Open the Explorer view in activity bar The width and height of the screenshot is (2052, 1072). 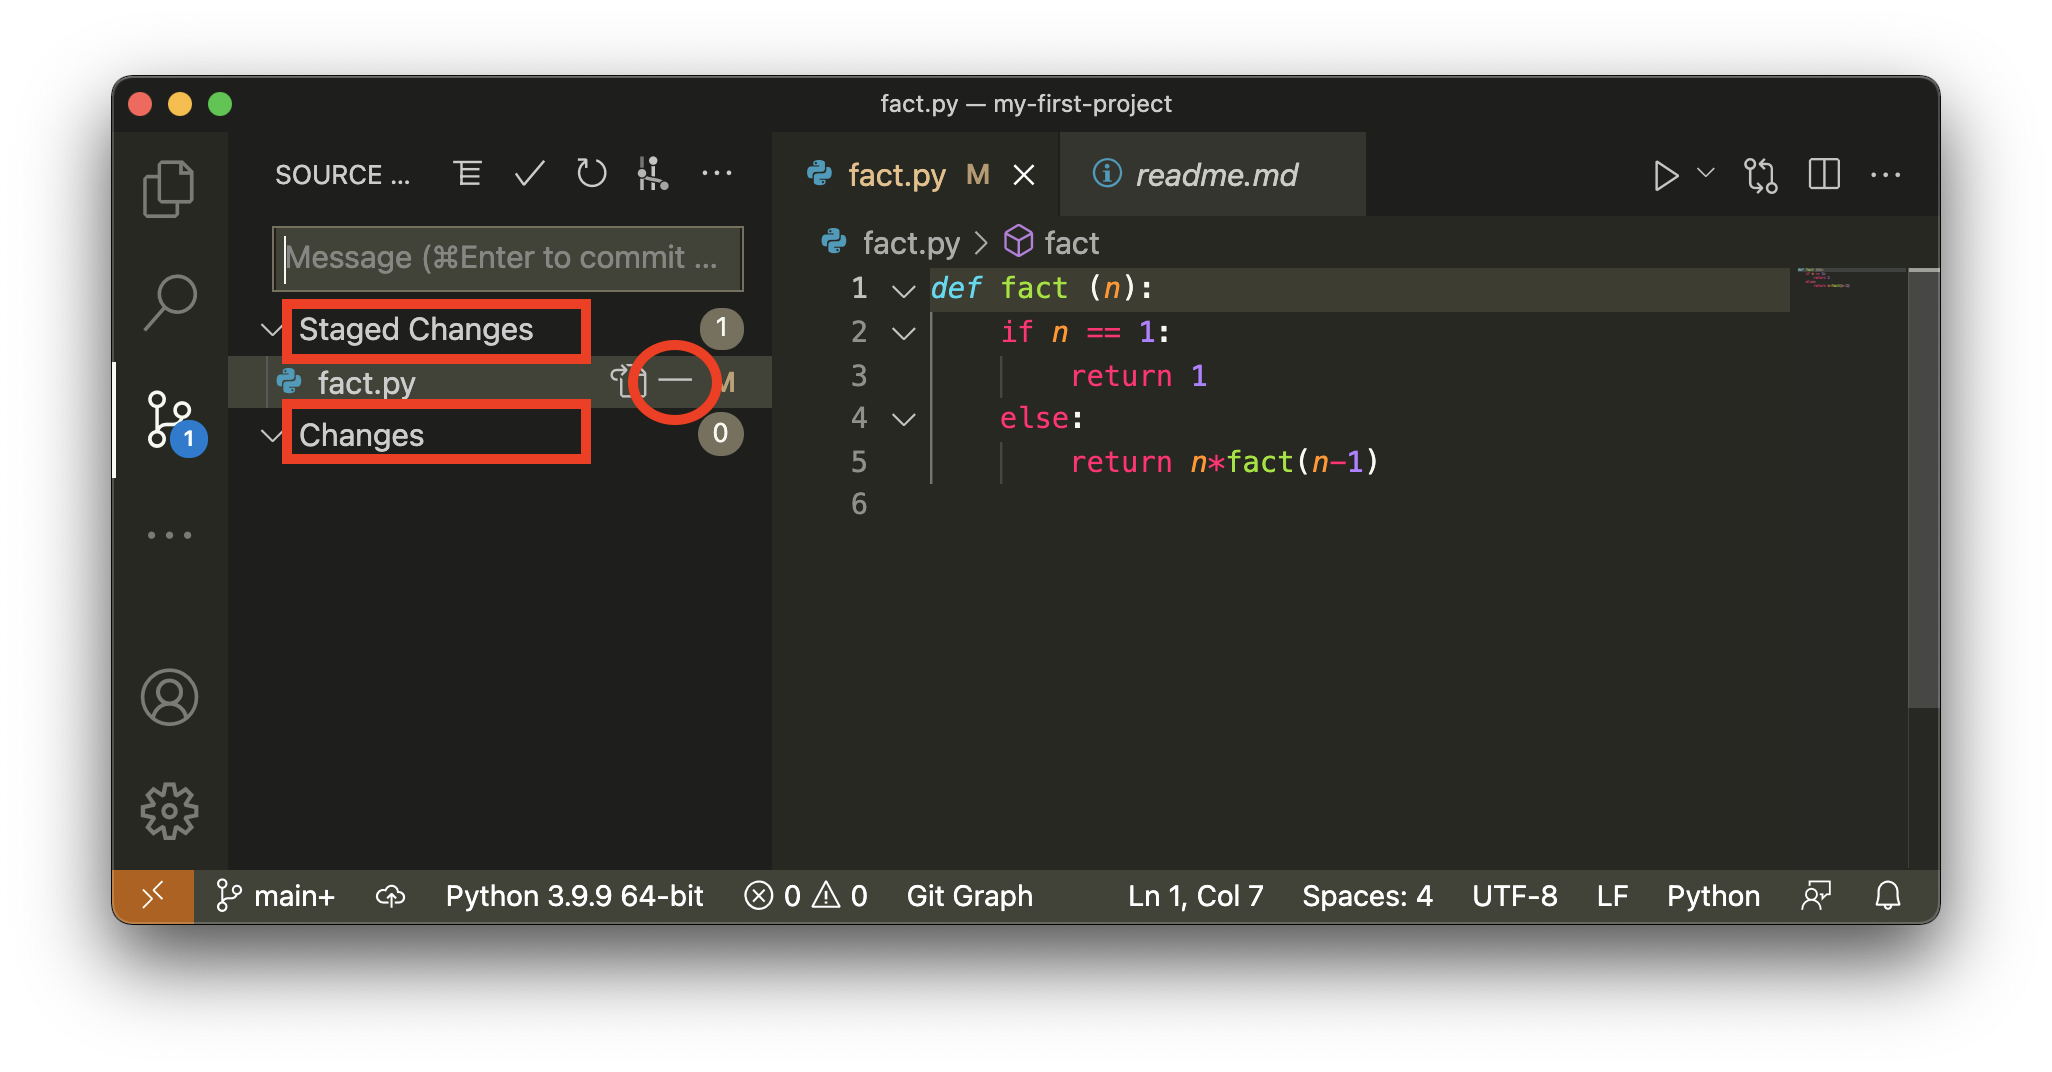168,188
